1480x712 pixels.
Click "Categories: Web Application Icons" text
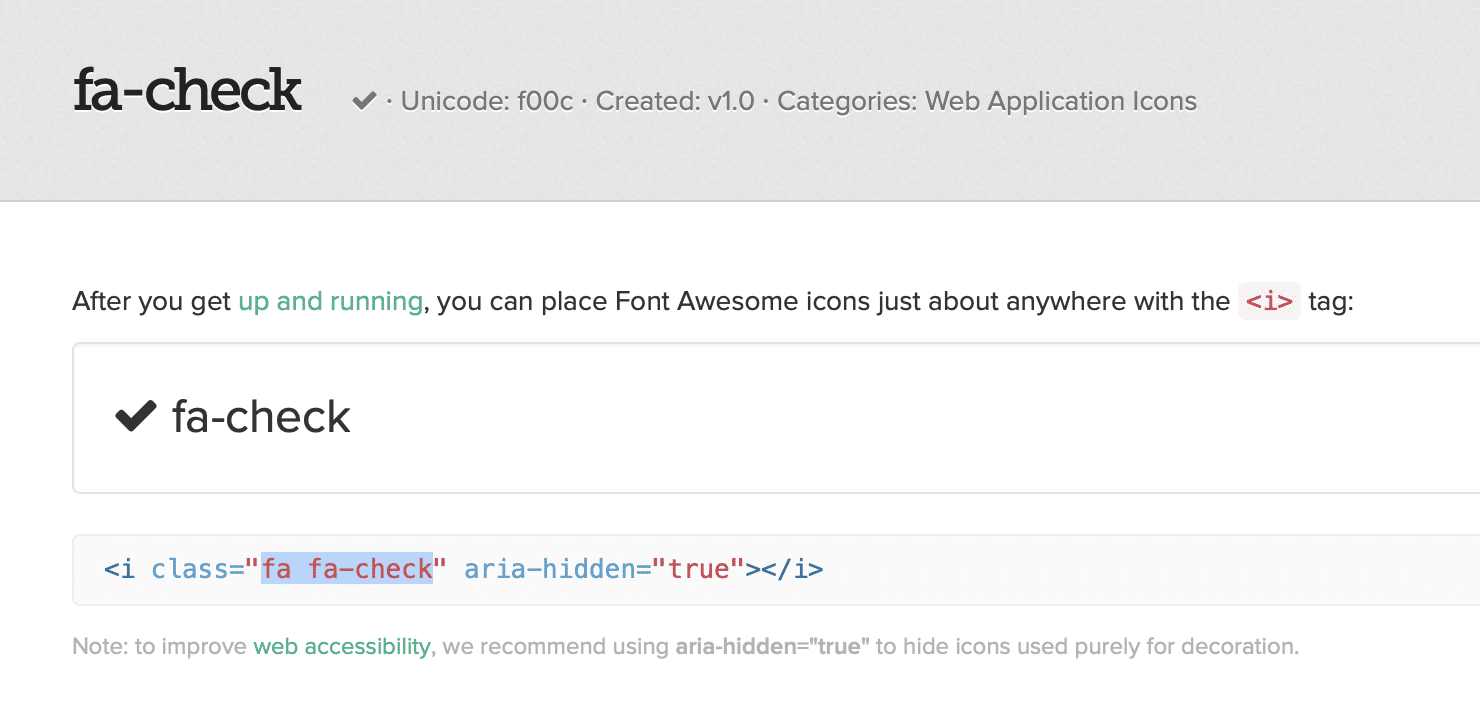(987, 101)
